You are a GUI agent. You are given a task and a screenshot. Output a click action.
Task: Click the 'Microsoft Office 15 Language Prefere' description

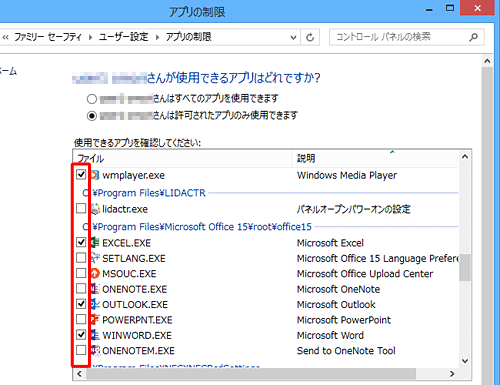[x=378, y=258]
